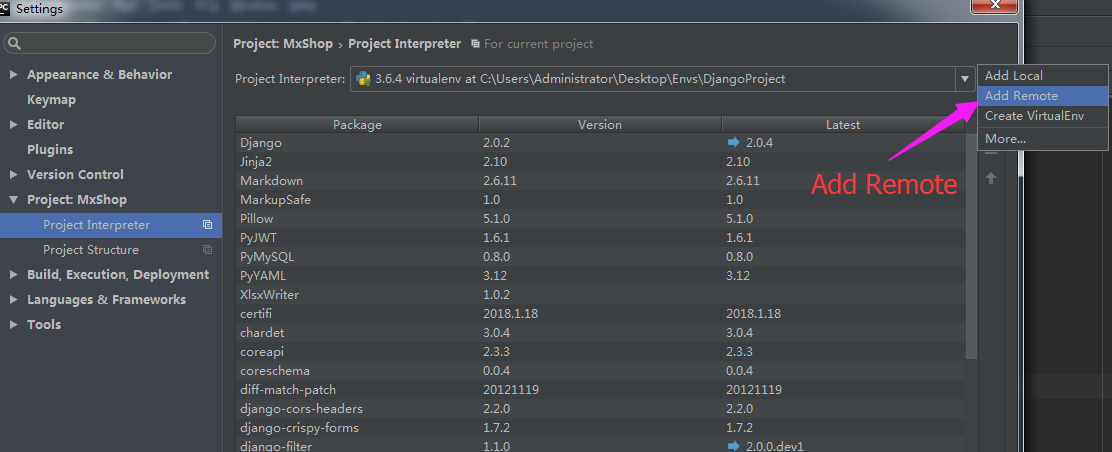Click the Project: MxShop breadcrumb

coord(283,44)
